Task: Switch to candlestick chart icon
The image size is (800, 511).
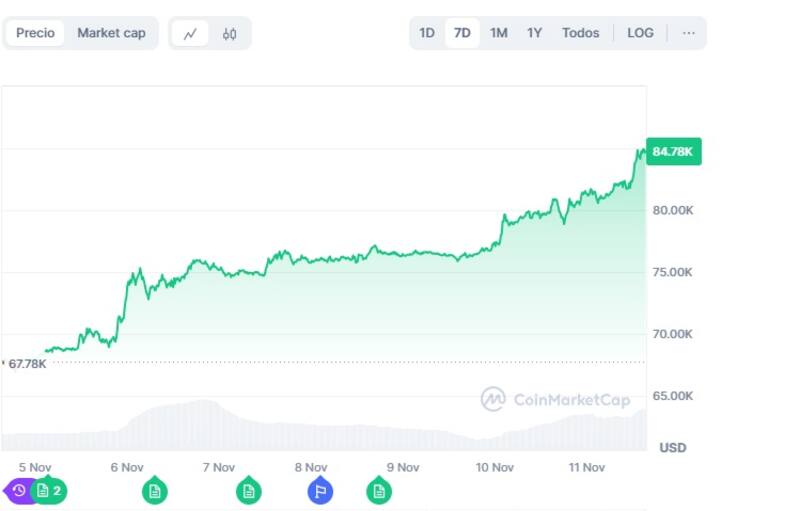Action: (230, 33)
